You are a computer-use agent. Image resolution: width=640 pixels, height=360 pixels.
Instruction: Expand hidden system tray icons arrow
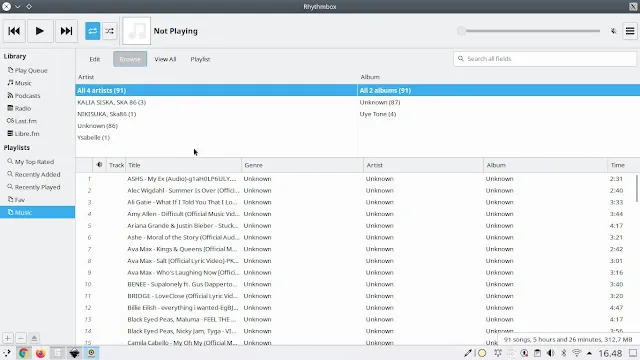589,353
